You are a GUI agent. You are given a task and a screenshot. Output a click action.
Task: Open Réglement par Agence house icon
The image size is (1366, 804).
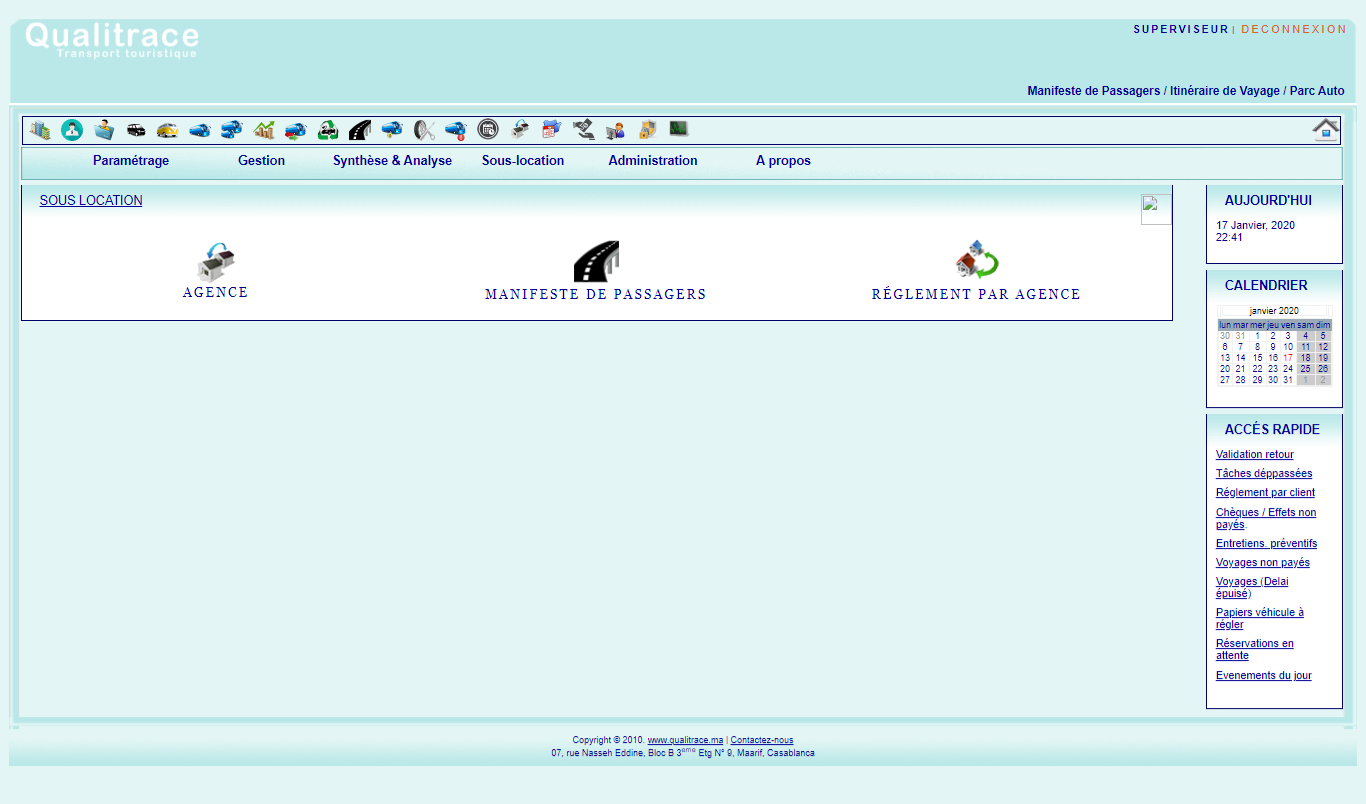point(976,260)
